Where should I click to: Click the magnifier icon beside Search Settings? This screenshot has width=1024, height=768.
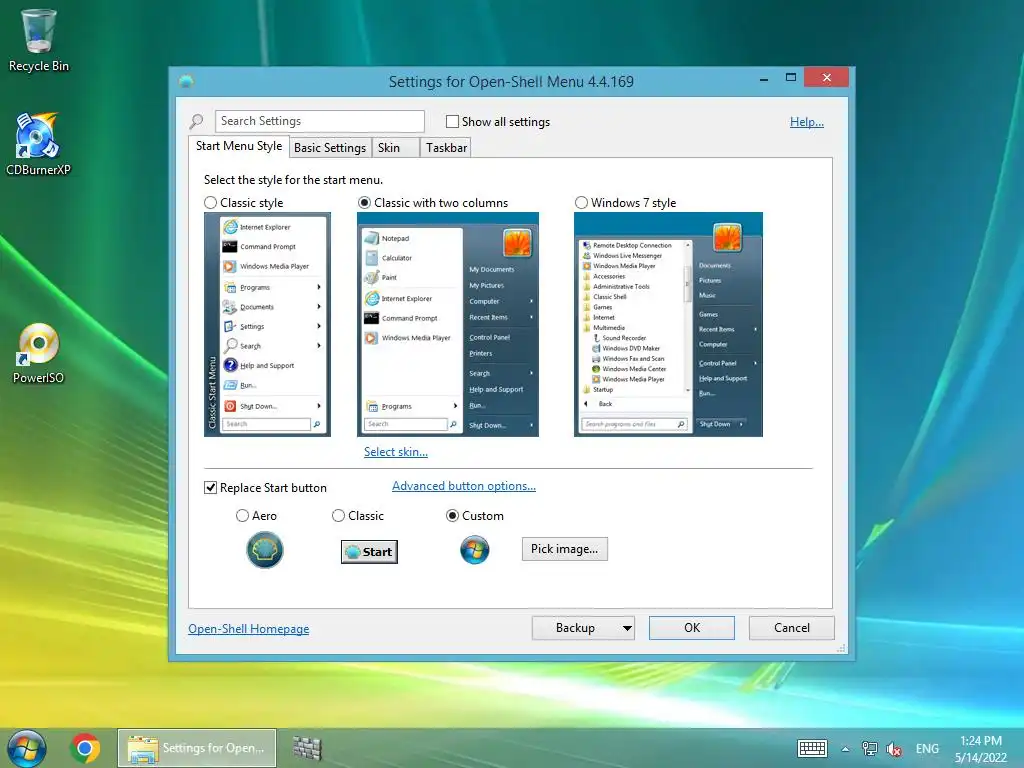[196, 121]
